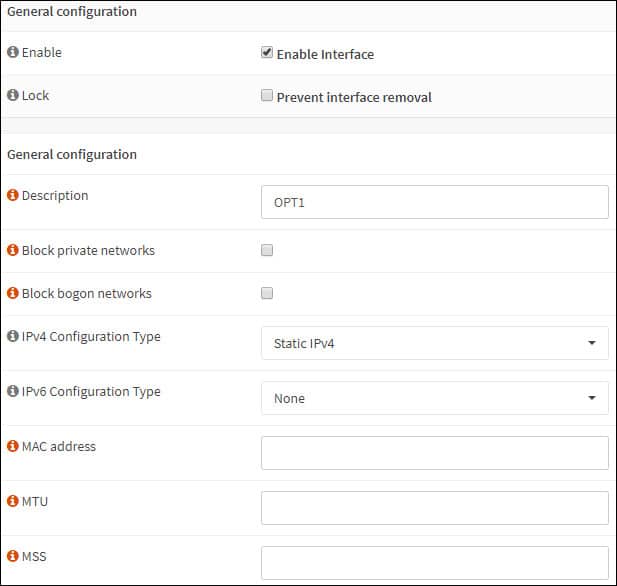Click info icon for Block private networks
Screen dimensions: 617x586
[13, 251]
